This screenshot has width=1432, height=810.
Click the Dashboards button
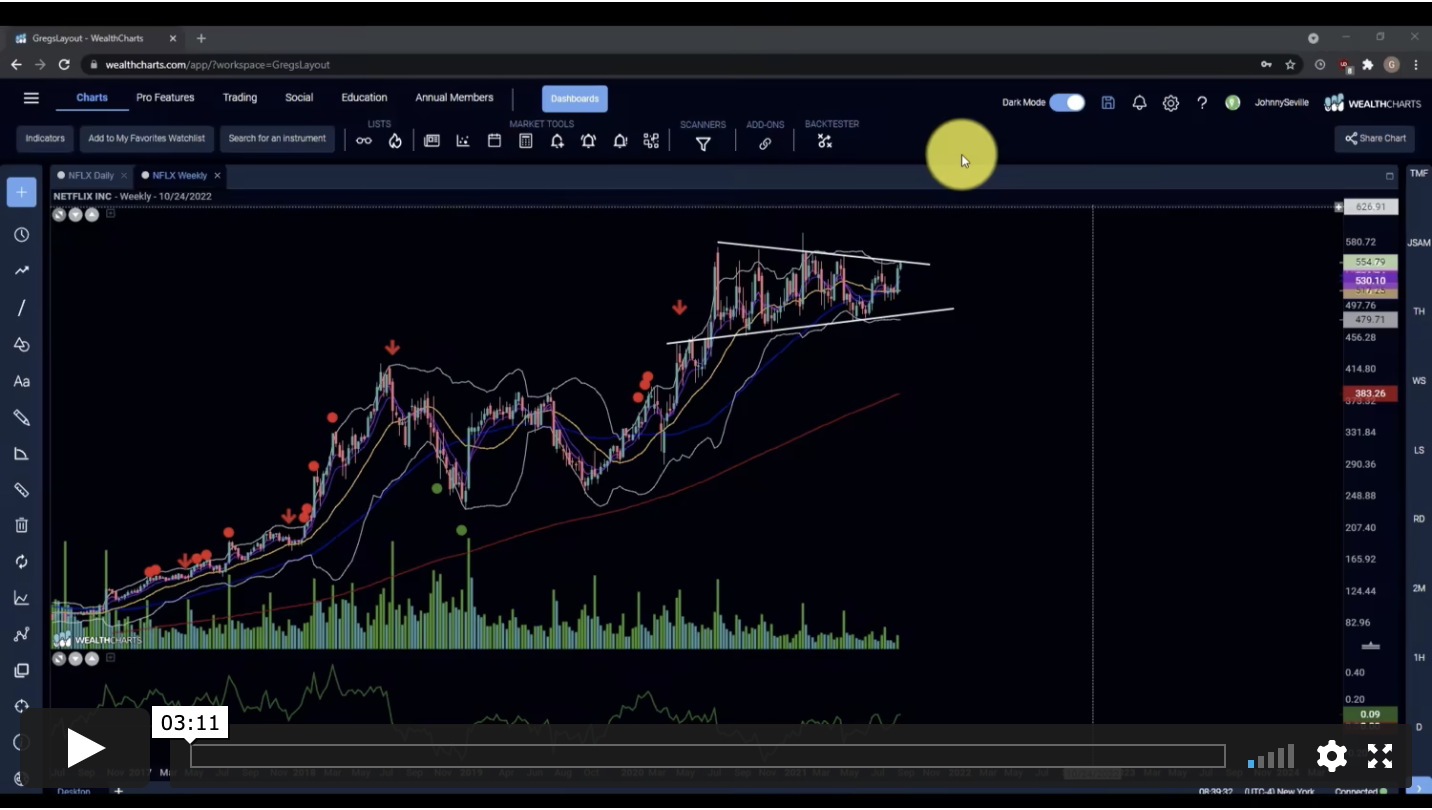[575, 99]
